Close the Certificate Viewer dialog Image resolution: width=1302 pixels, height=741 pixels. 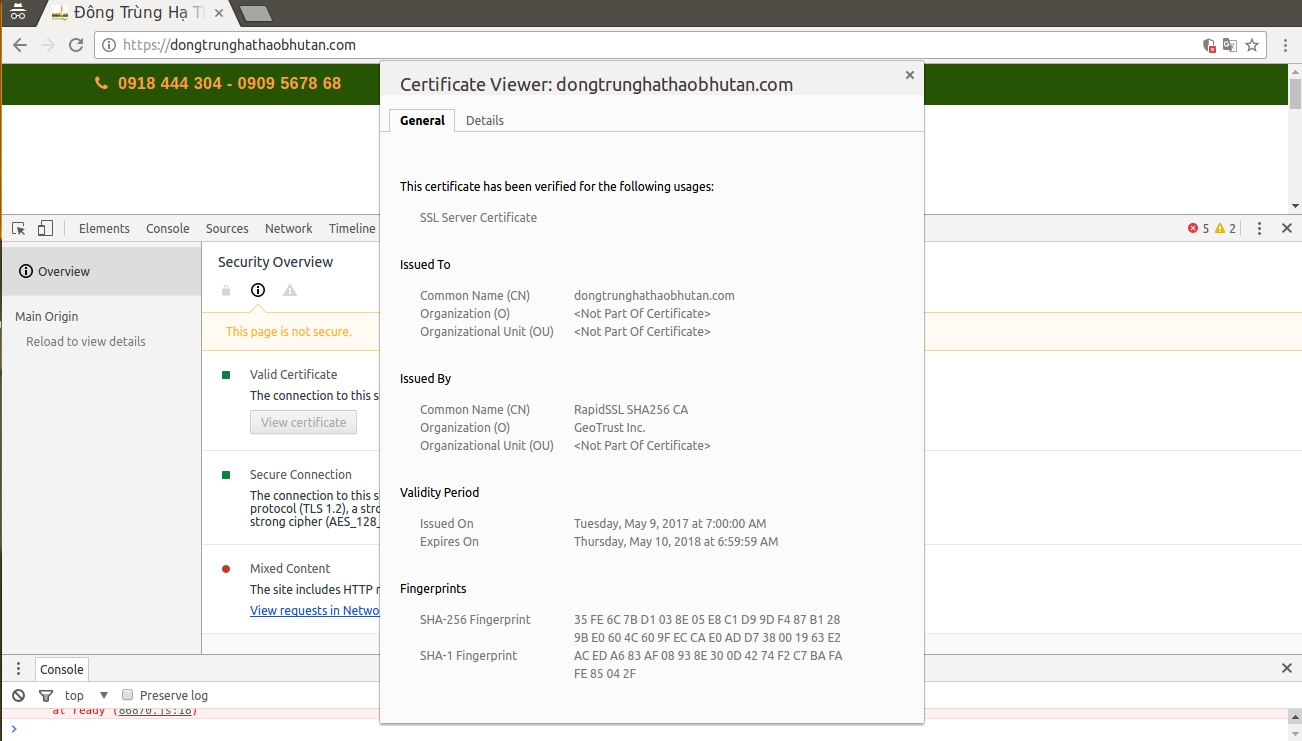(909, 75)
